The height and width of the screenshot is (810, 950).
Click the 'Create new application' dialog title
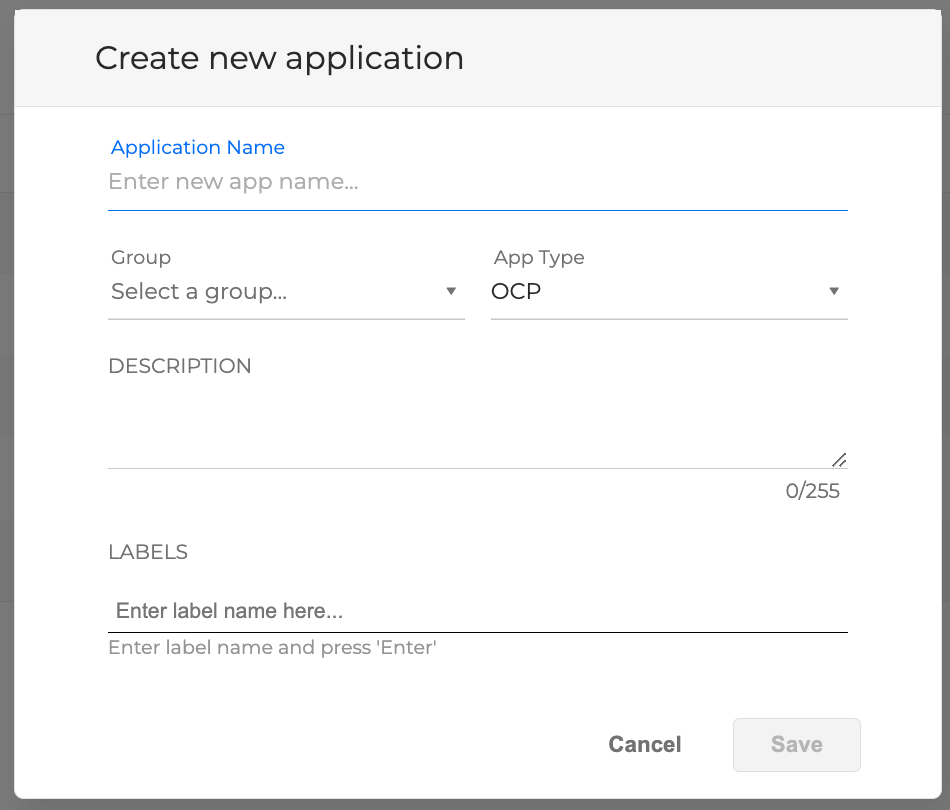pyautogui.click(x=279, y=58)
